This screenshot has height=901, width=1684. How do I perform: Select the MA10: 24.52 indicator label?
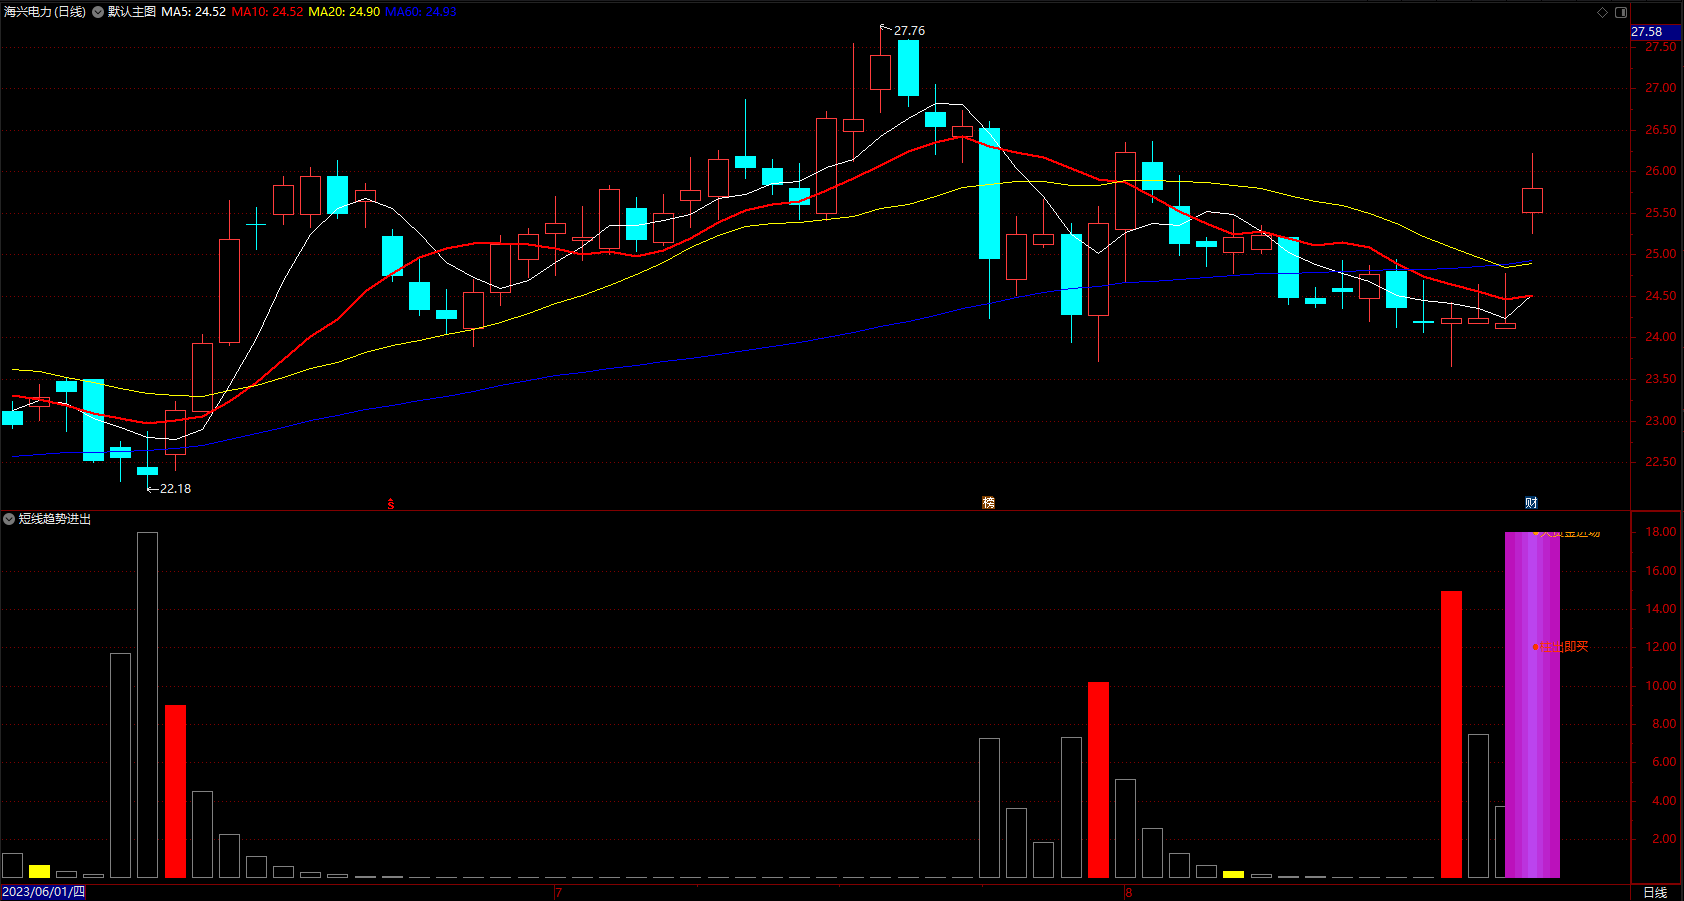(x=267, y=12)
